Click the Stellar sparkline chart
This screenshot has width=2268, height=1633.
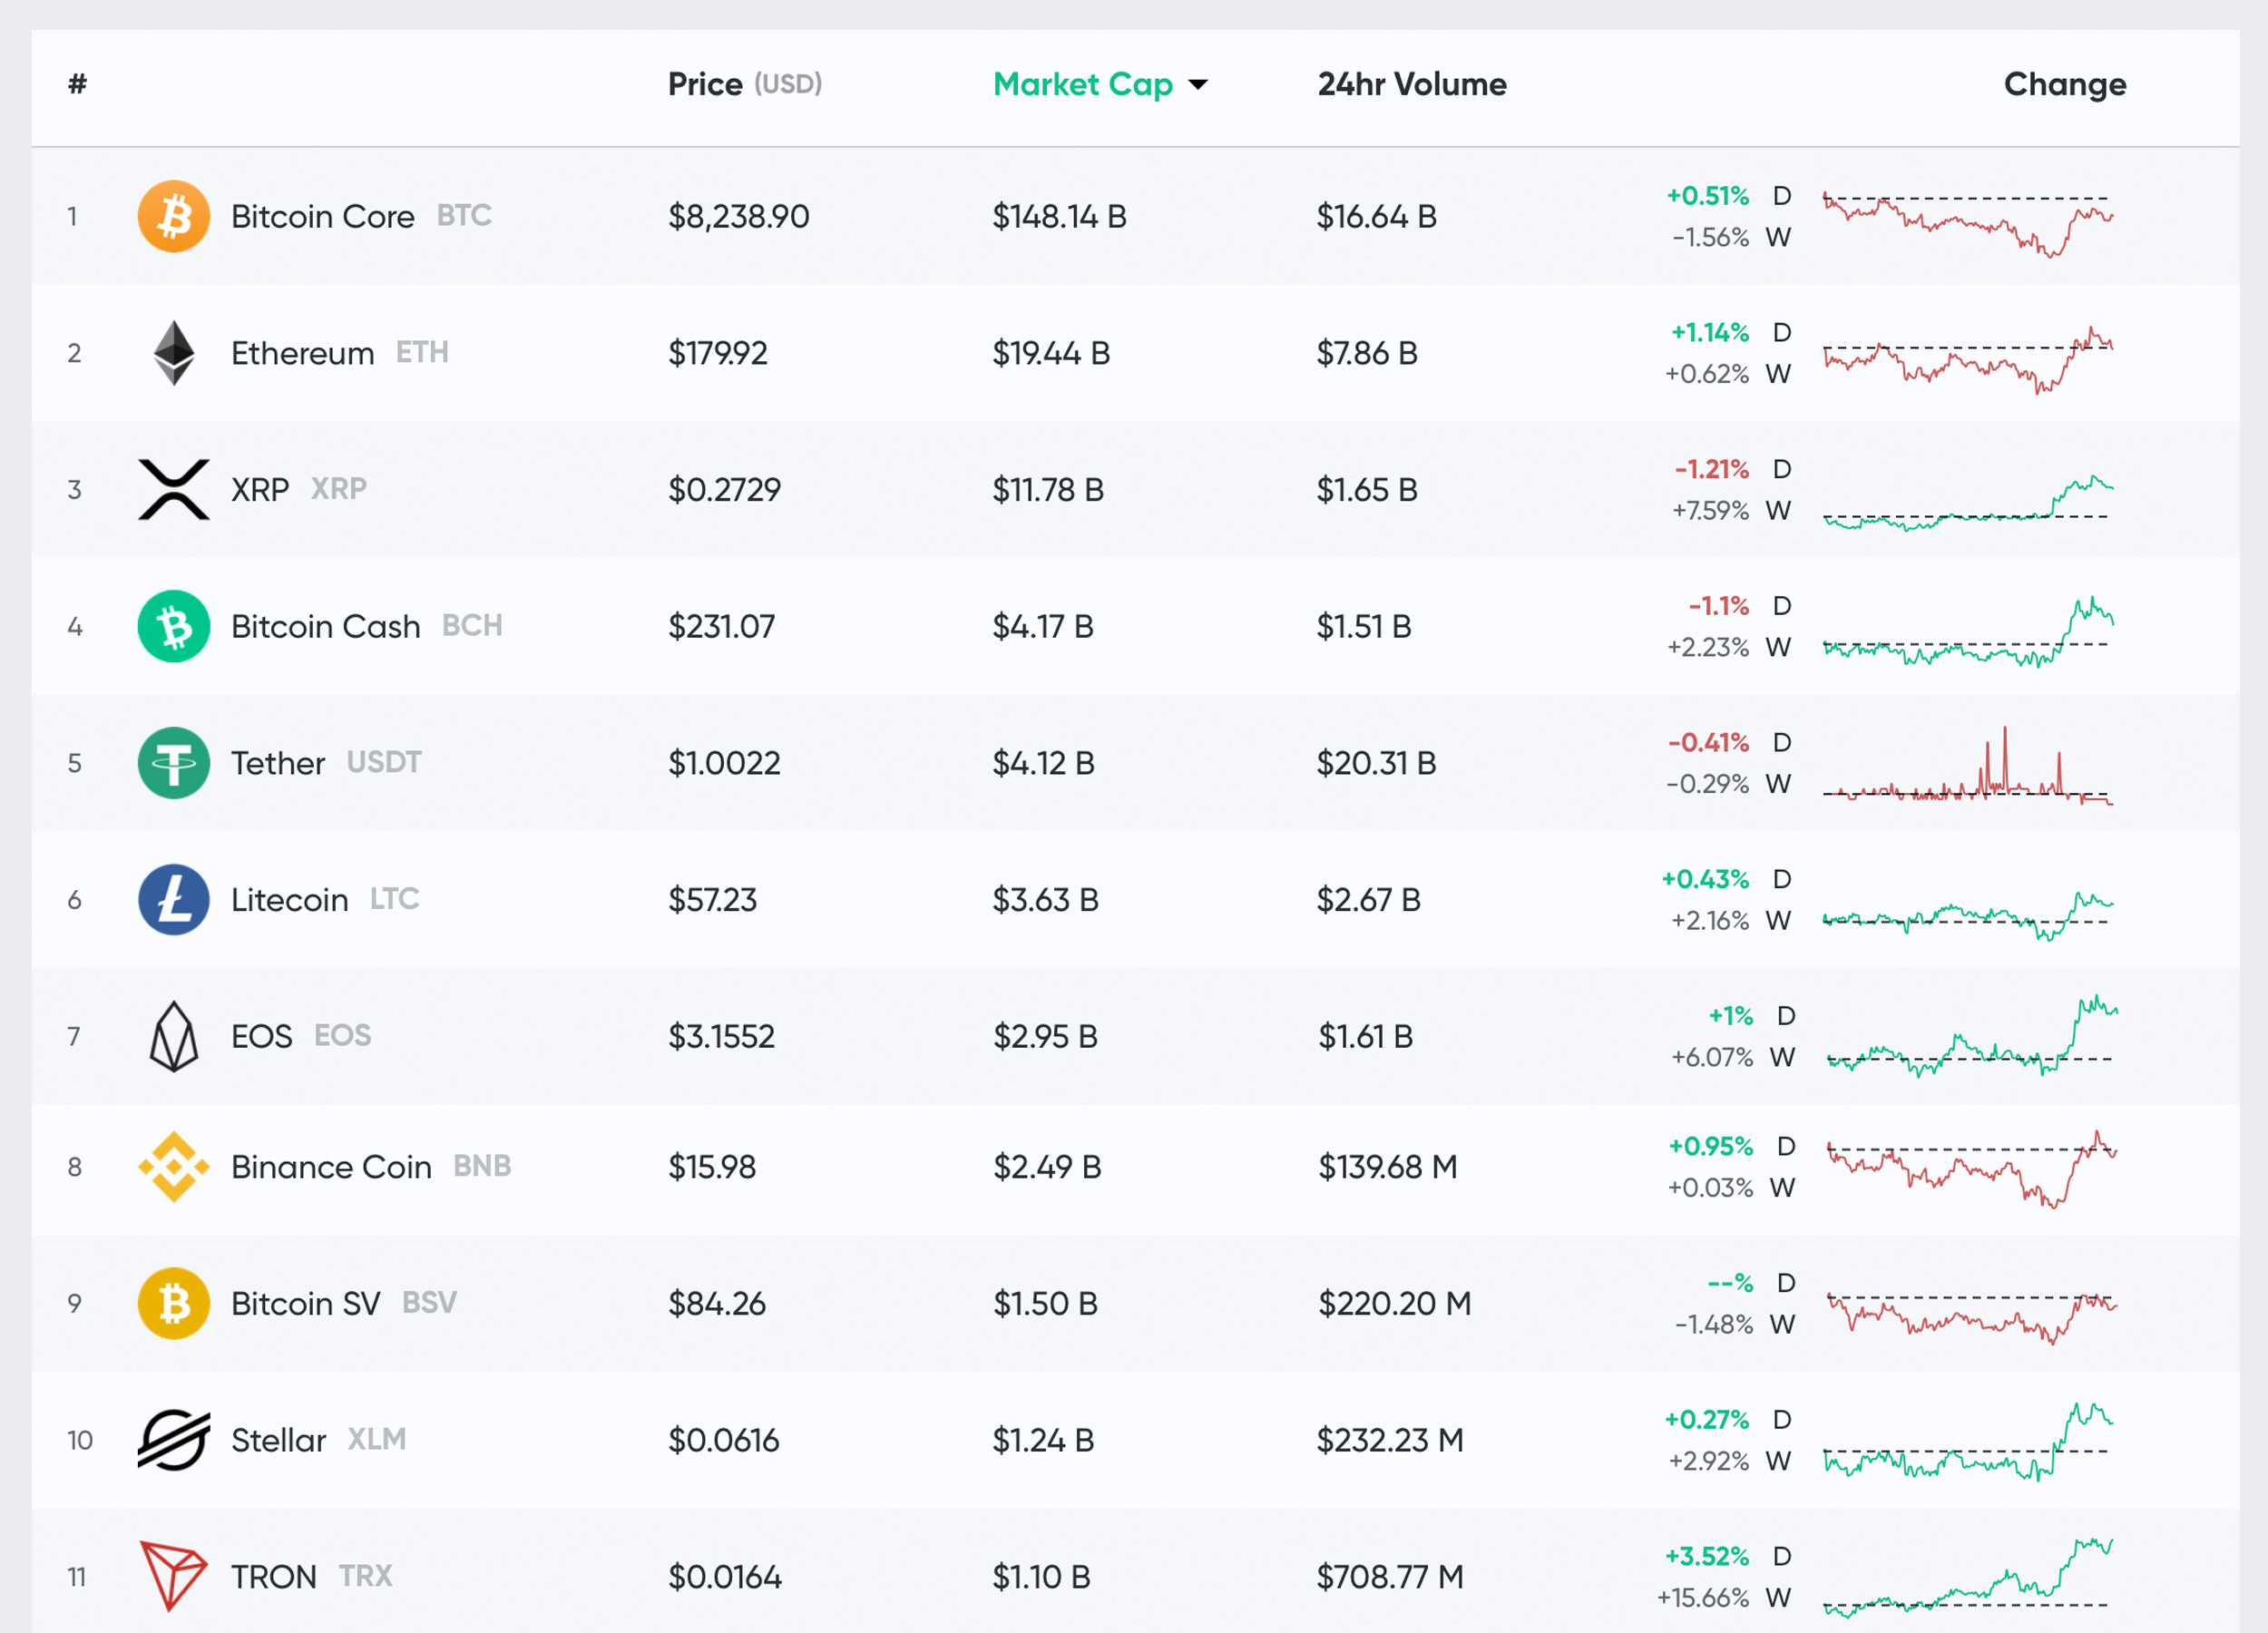(1968, 1441)
